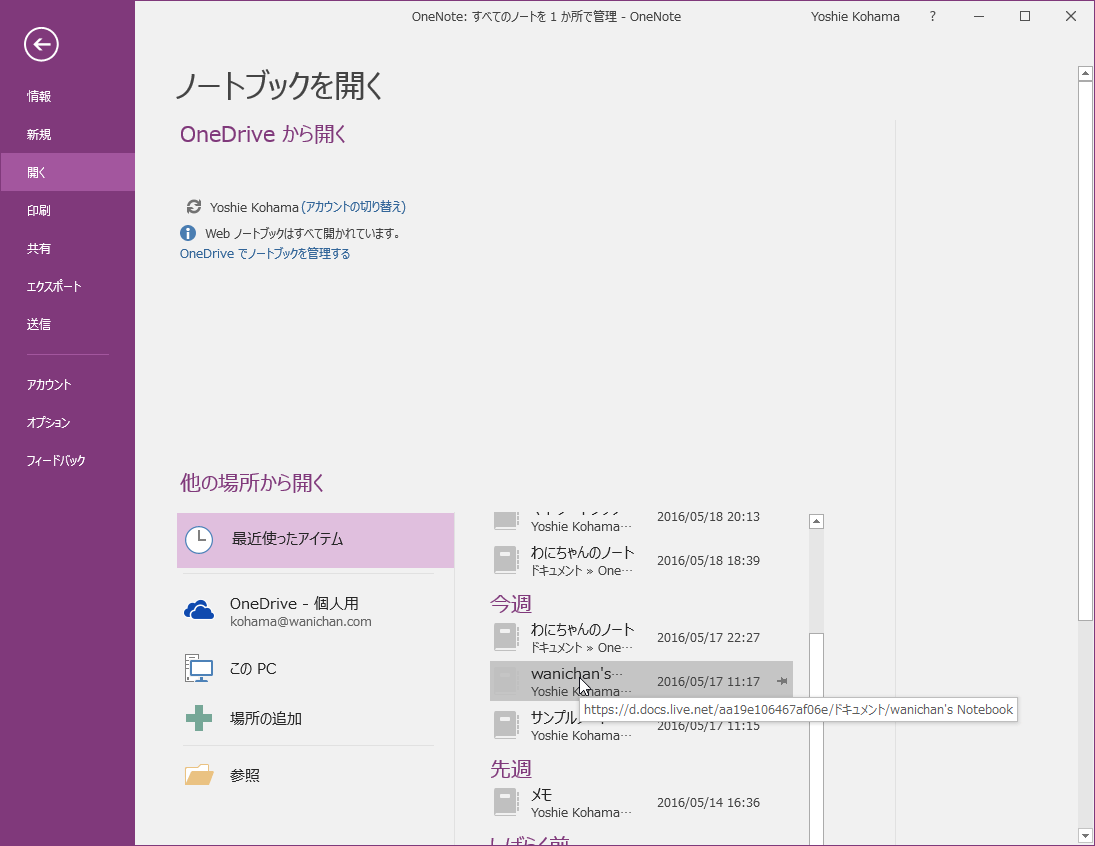This screenshot has width=1095, height=846.
Task: Click Yoshie Kohama account name in title bar
Action: pyautogui.click(x=855, y=16)
